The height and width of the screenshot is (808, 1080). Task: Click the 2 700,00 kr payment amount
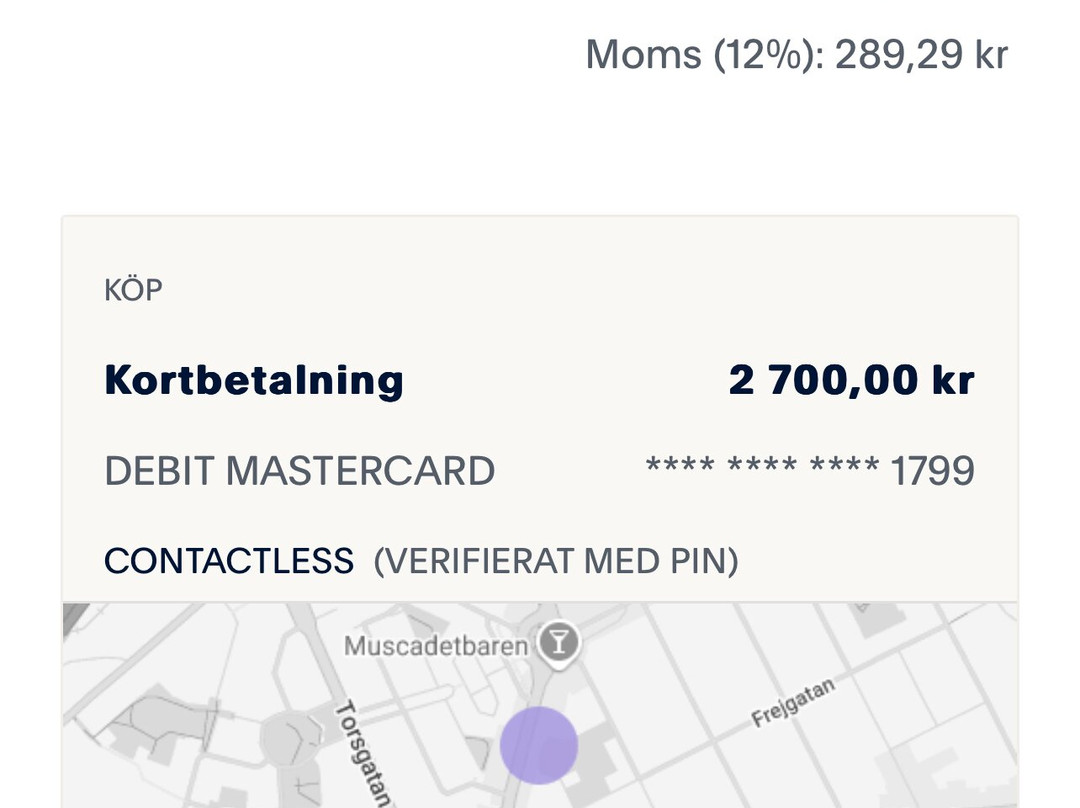(851, 380)
